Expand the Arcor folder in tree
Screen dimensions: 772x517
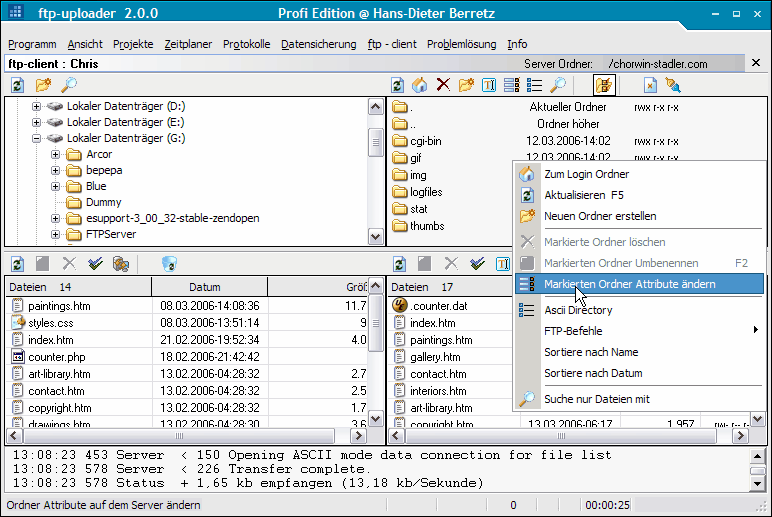point(57,155)
